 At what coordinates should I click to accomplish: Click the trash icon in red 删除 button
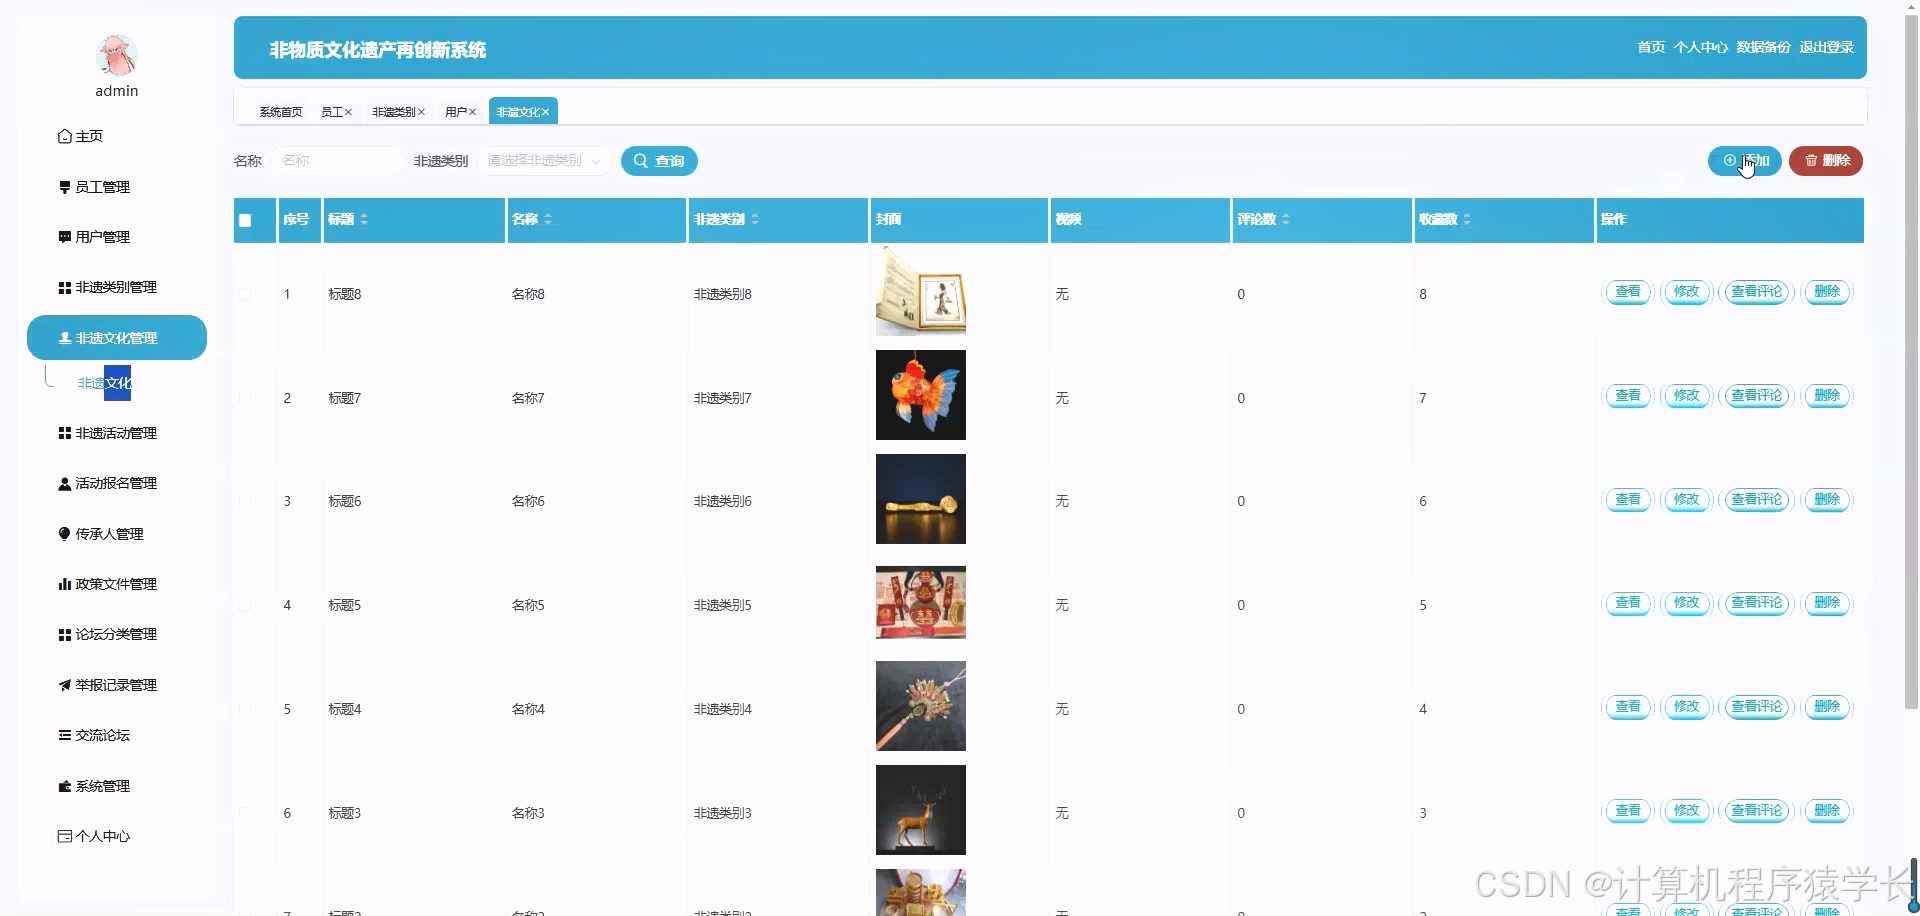coord(1811,161)
